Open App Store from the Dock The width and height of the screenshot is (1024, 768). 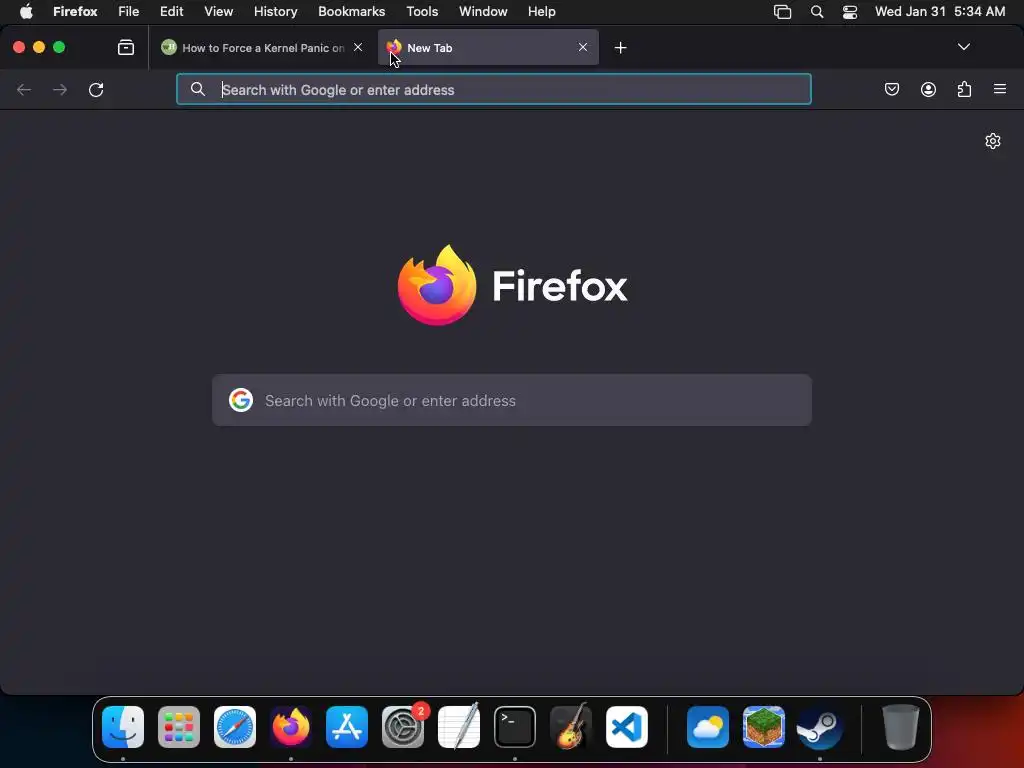tap(347, 727)
